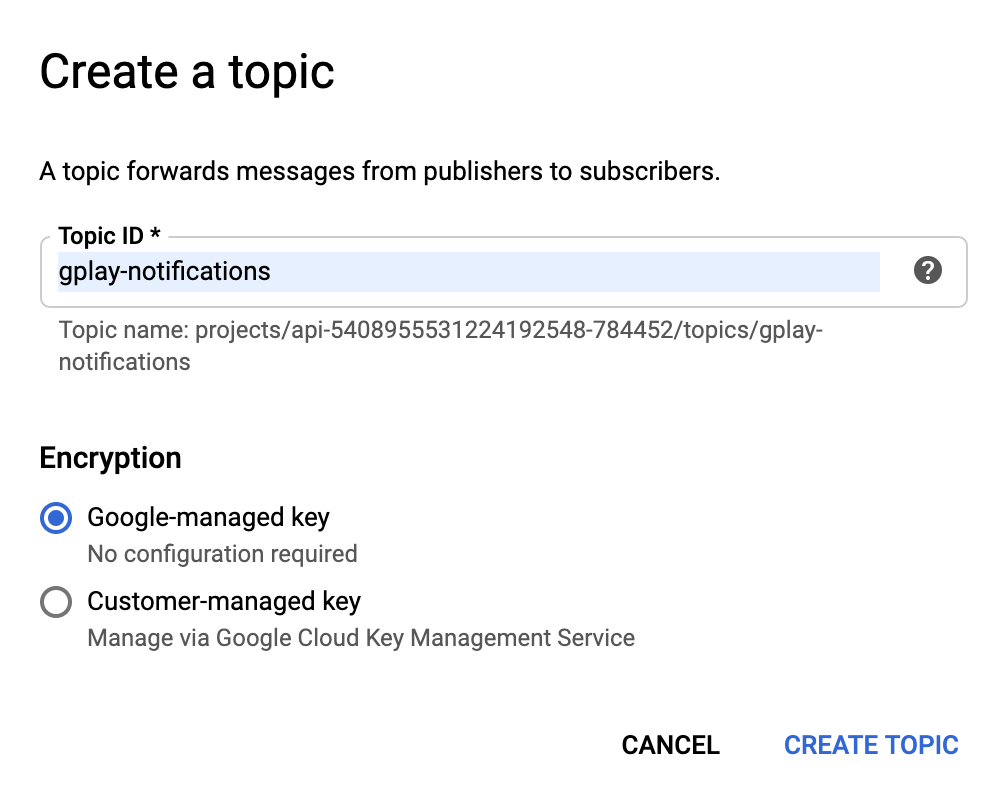Click the "Customer-managed key" option label
Viewport: 1004px width, 802px height.
[x=224, y=601]
